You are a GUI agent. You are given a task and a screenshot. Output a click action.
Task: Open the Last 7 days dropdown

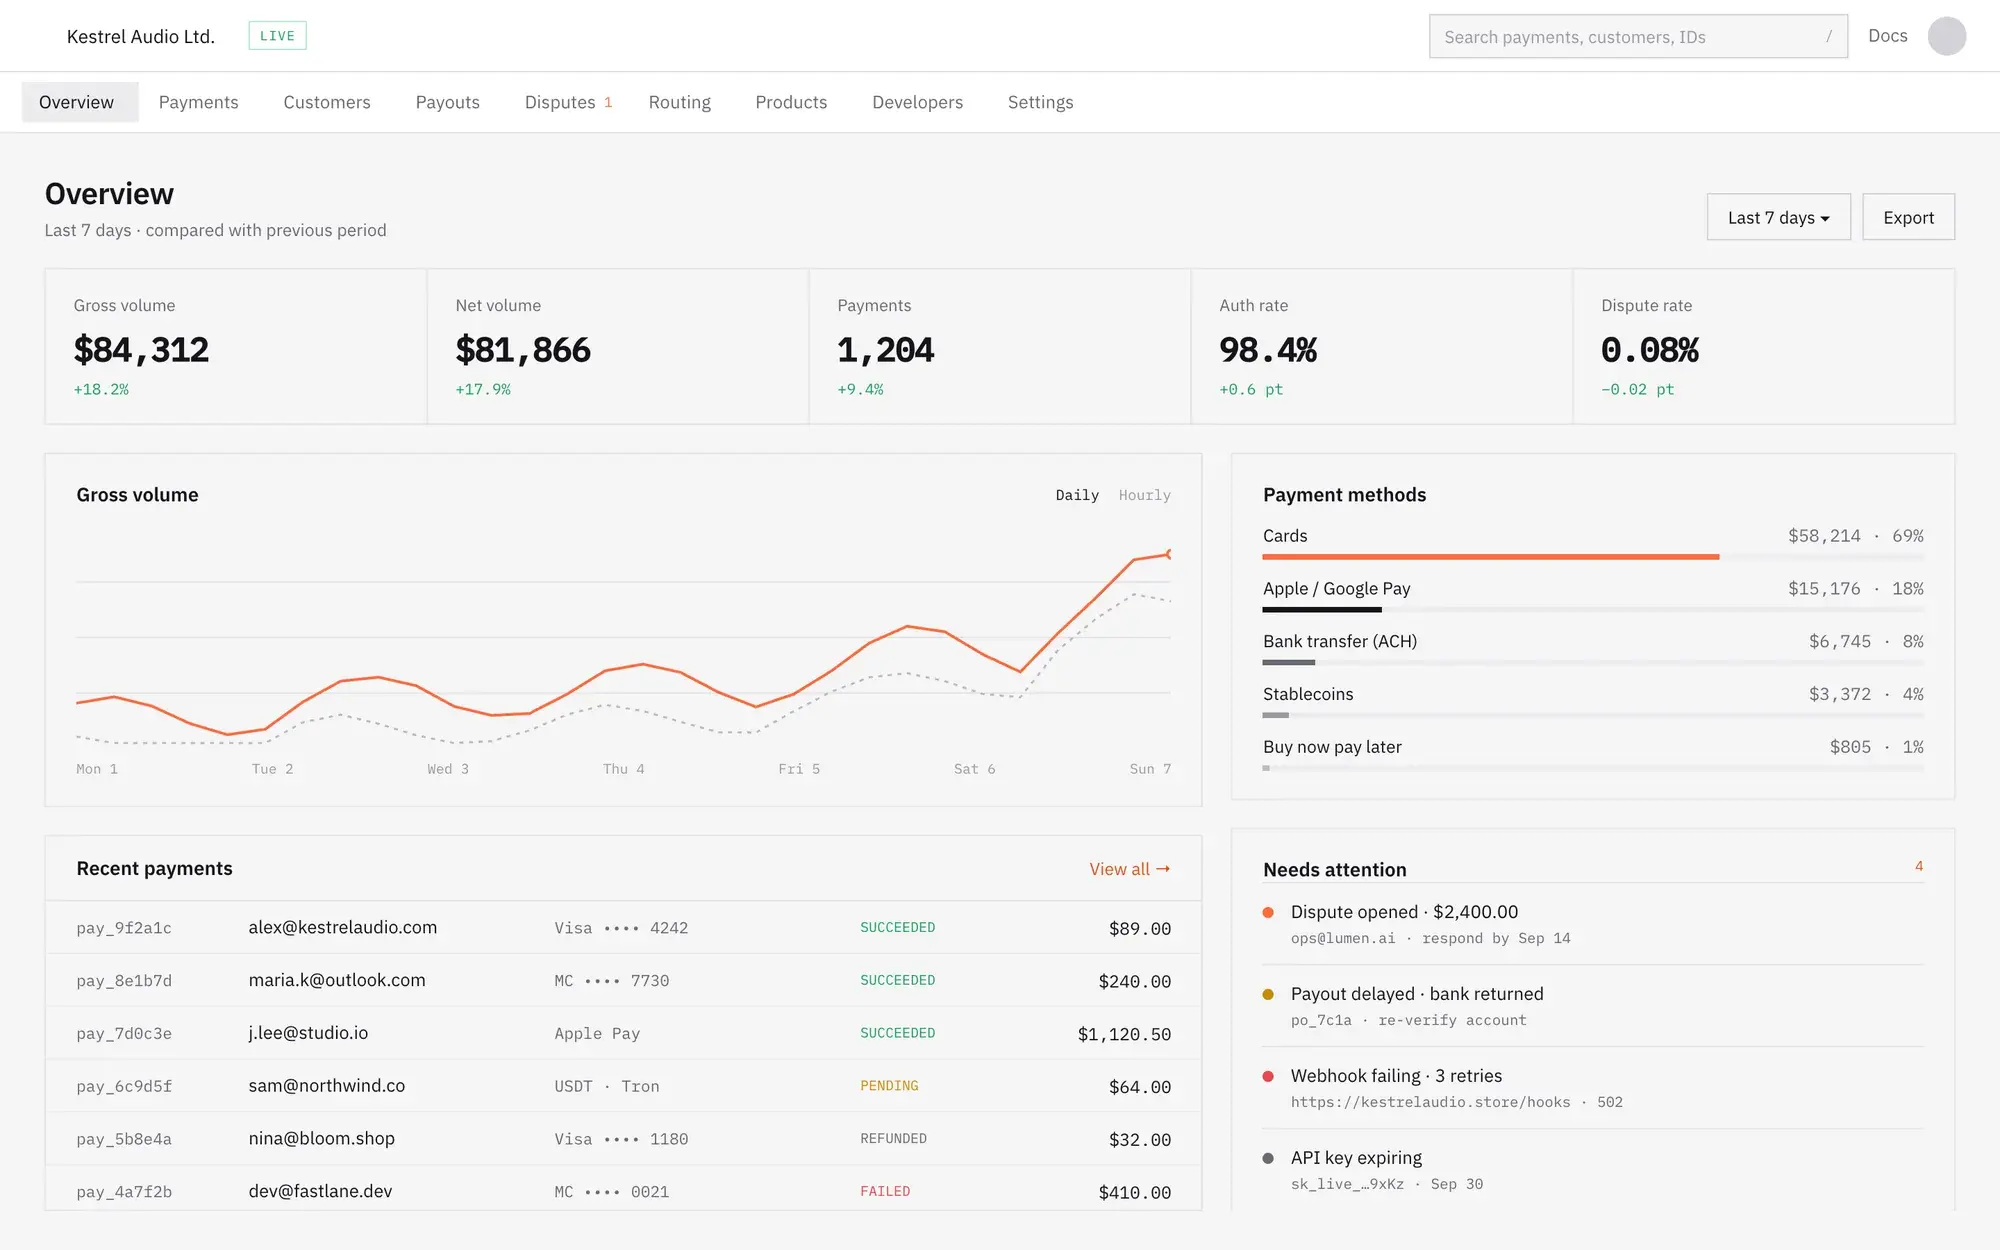click(1778, 217)
